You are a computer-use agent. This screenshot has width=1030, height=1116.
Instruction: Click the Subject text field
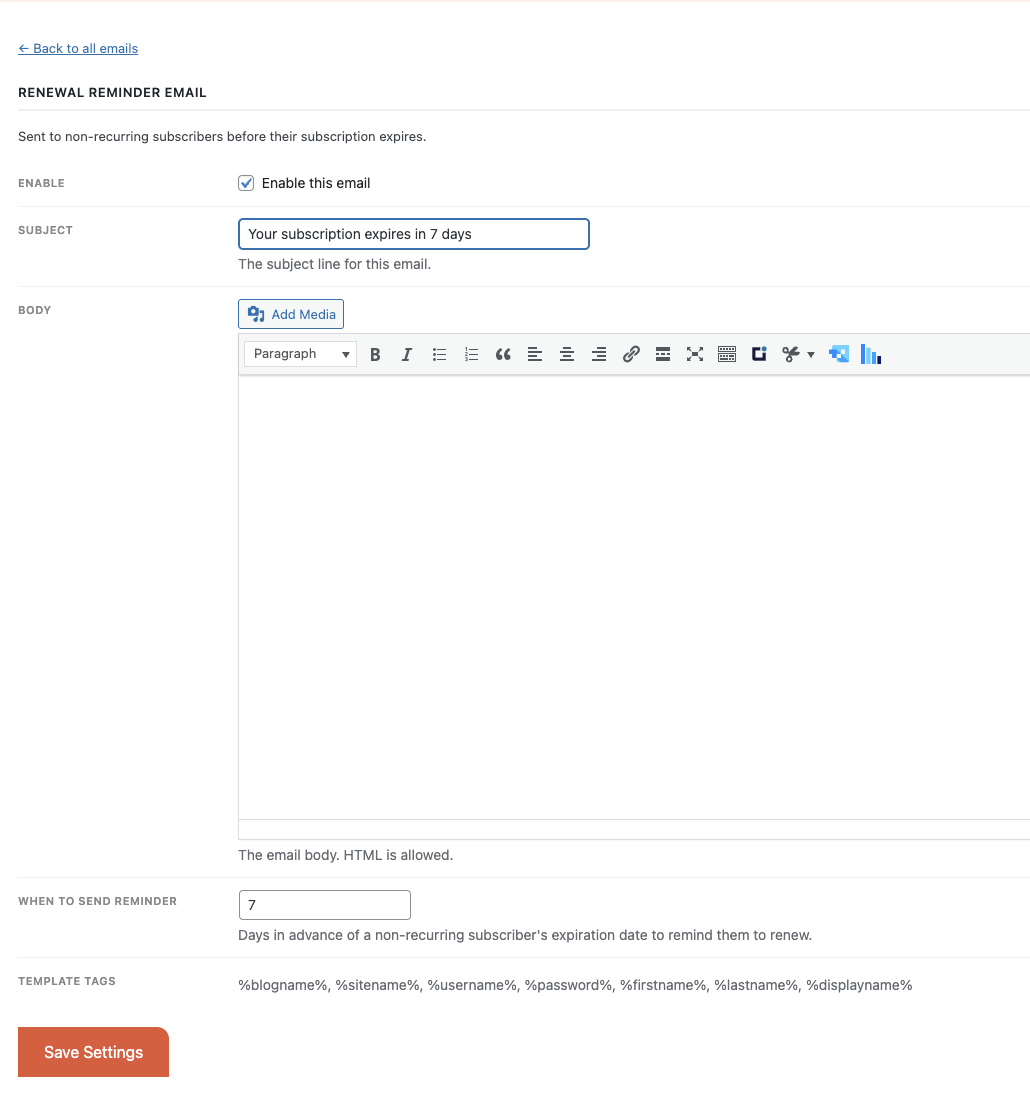click(413, 234)
